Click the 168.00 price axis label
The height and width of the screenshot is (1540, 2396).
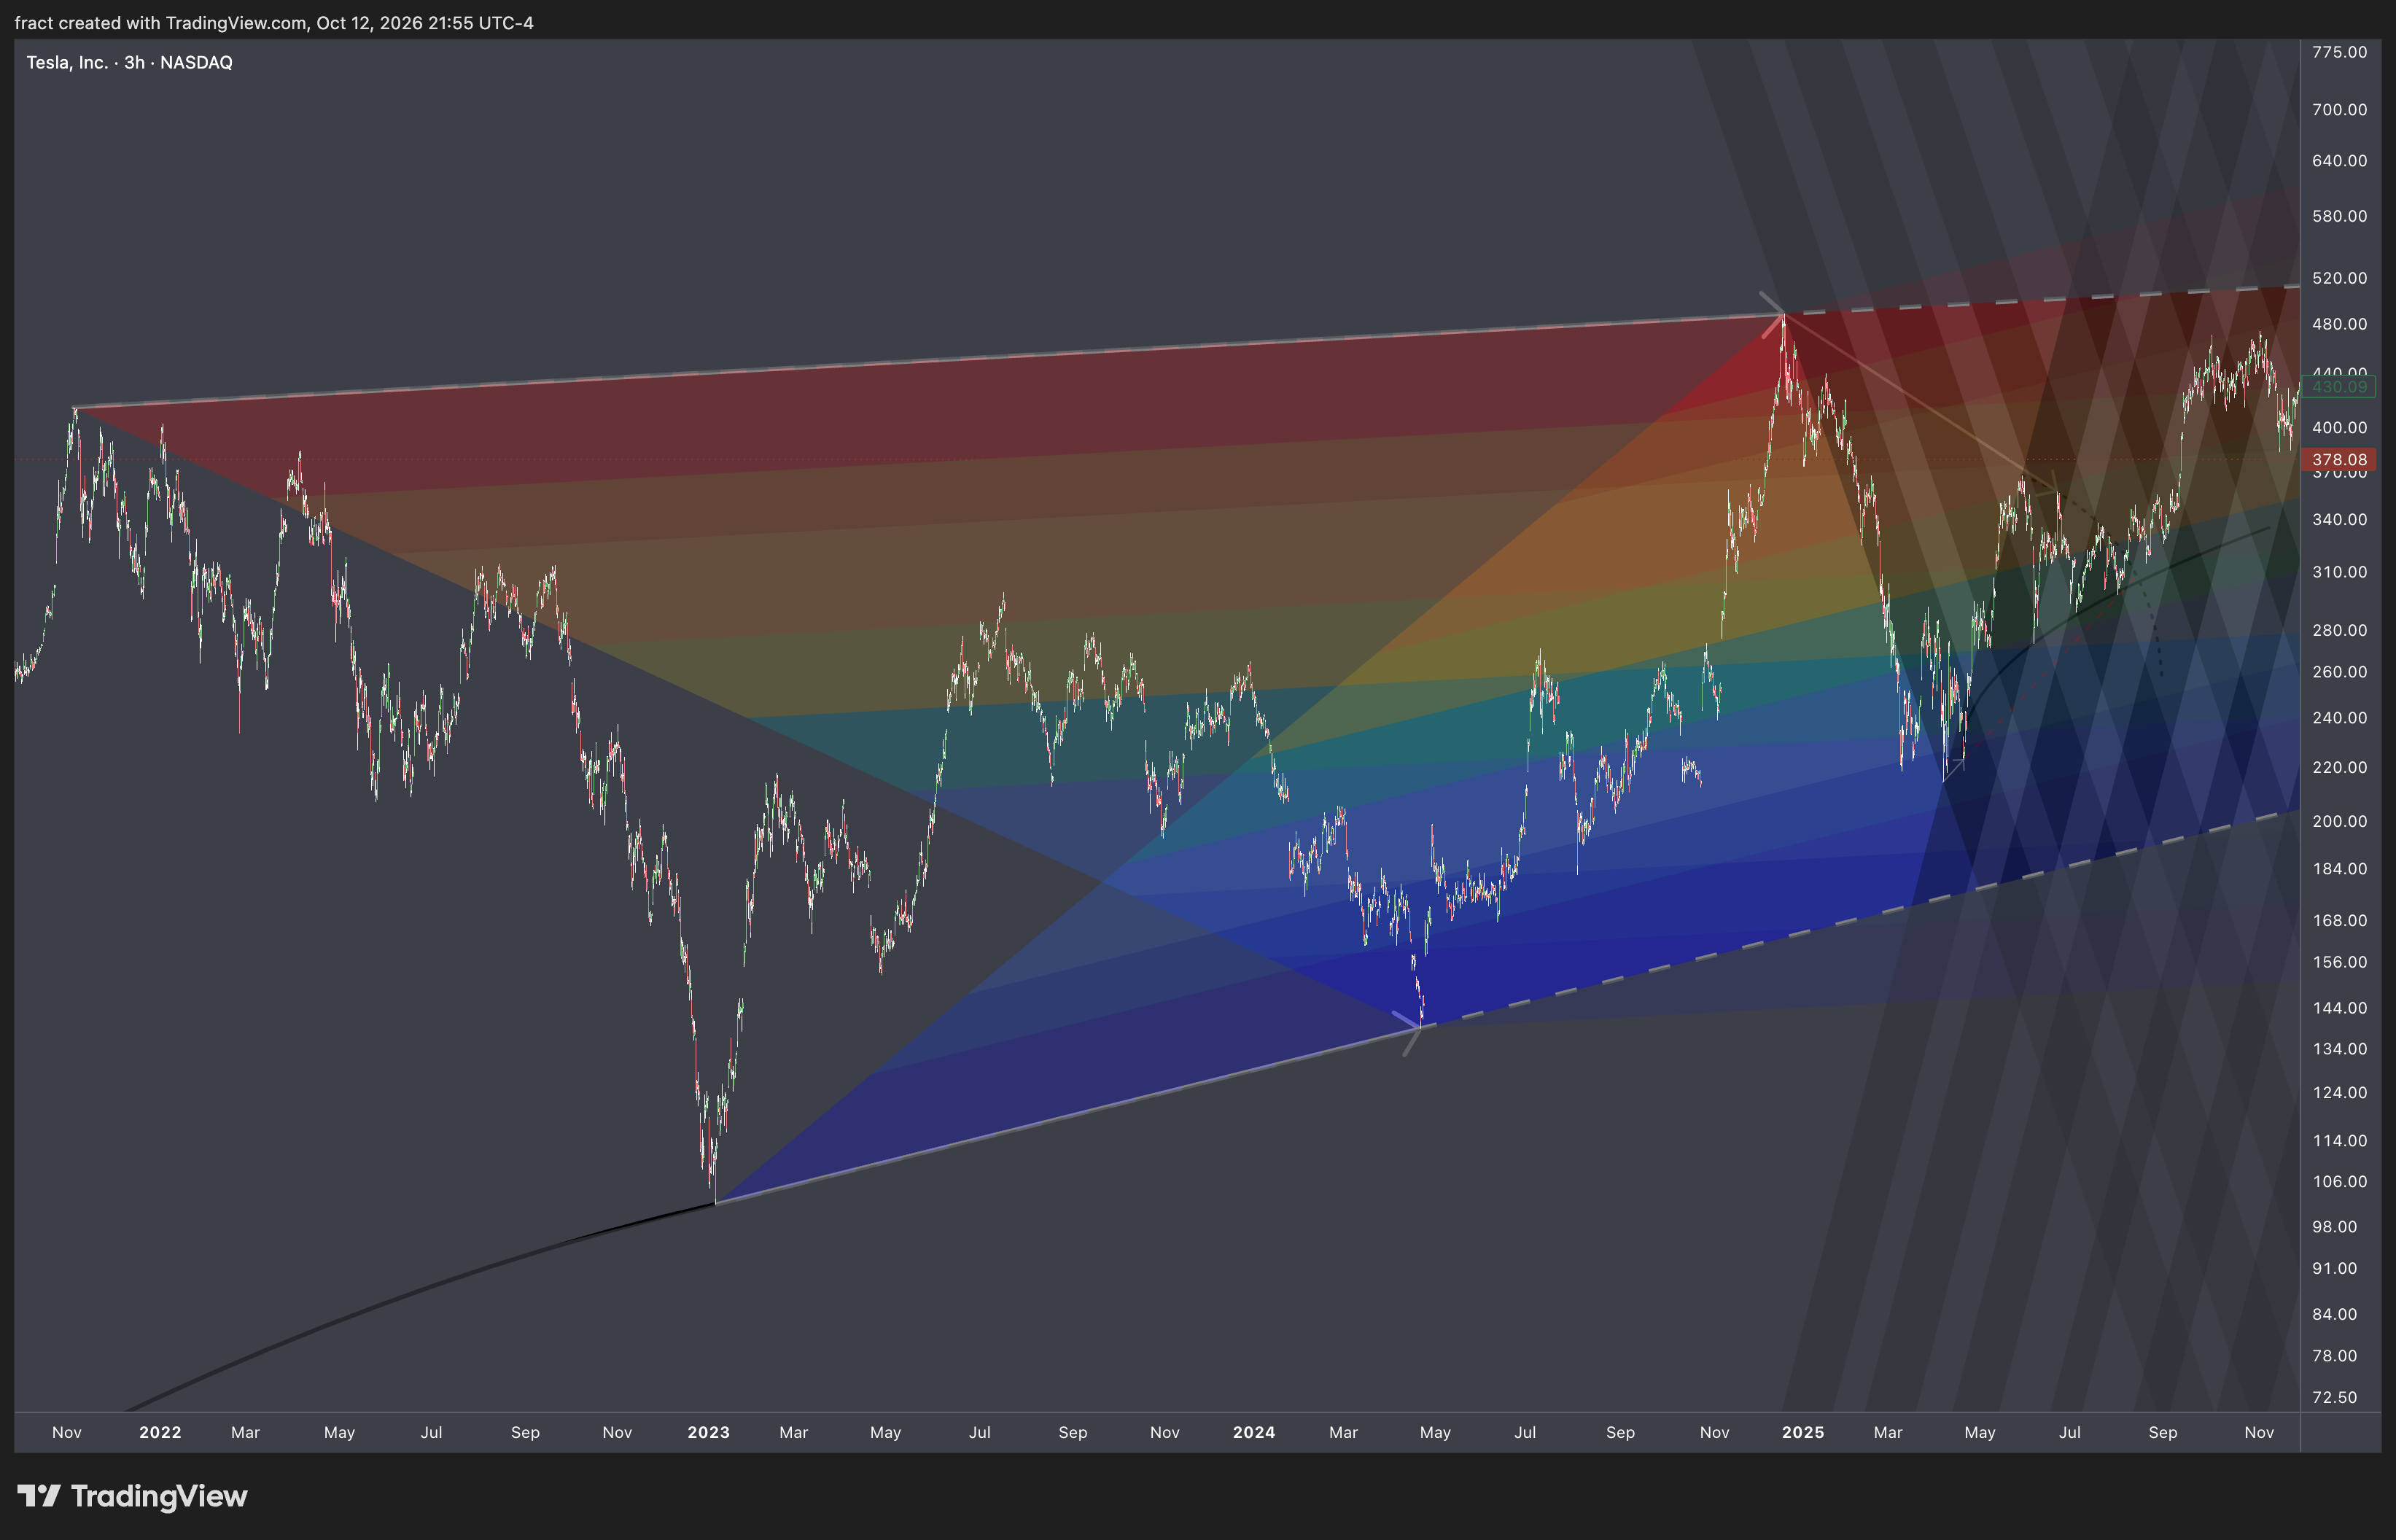2339,920
